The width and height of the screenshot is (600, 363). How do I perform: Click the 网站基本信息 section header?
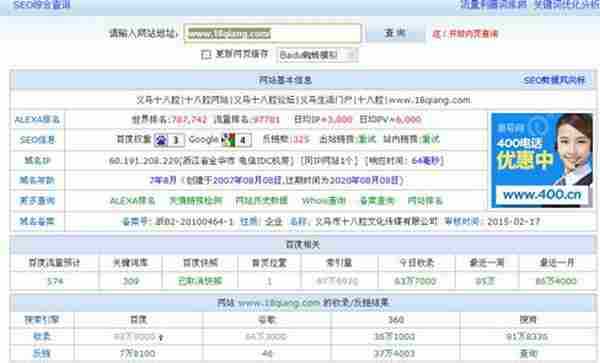click(285, 80)
